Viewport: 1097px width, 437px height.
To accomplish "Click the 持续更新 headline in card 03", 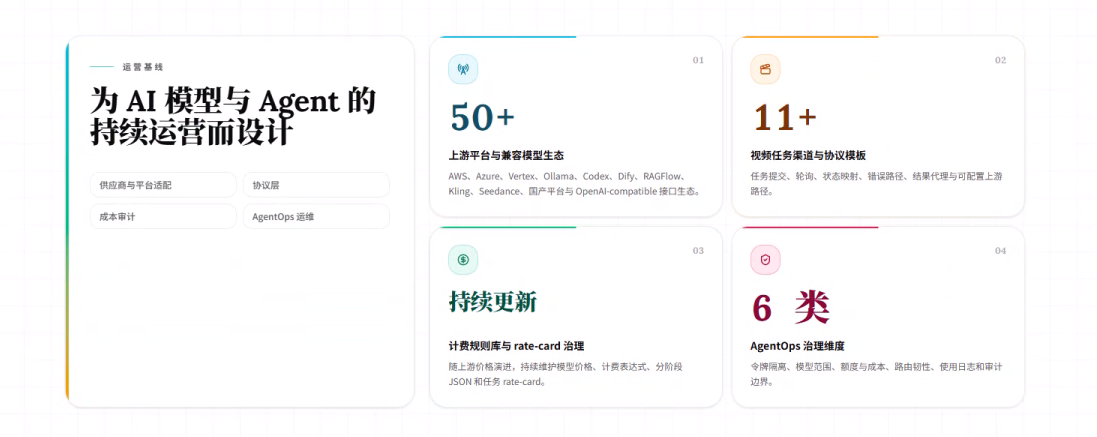I will tap(493, 302).
